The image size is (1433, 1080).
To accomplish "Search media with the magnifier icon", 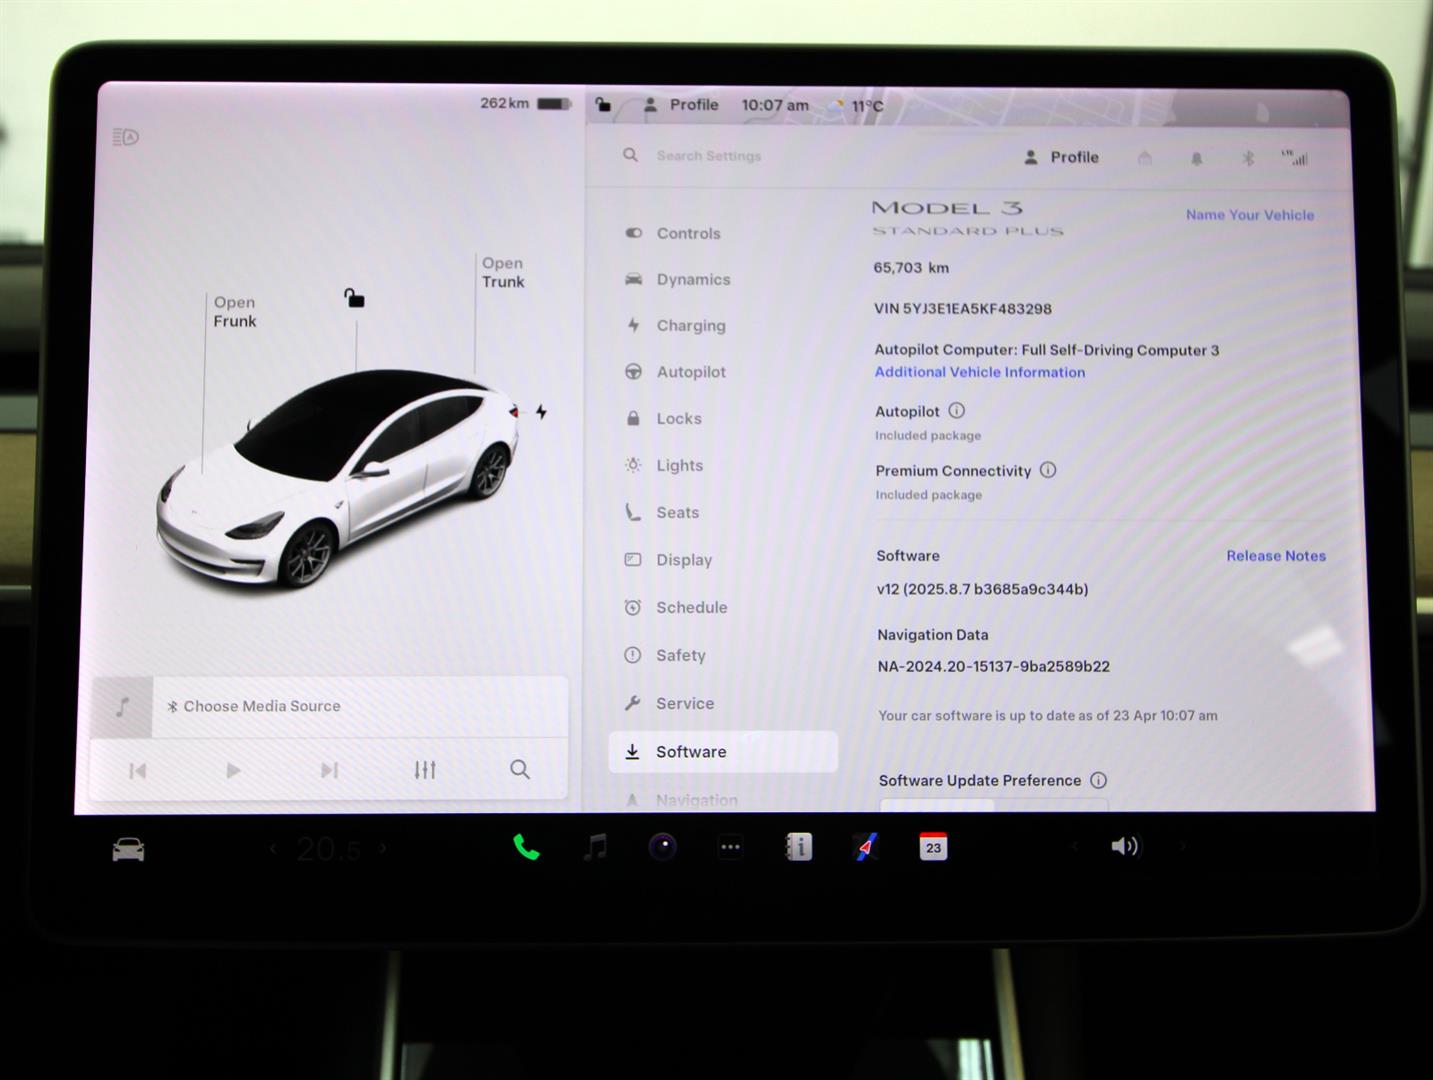I will coord(520,769).
